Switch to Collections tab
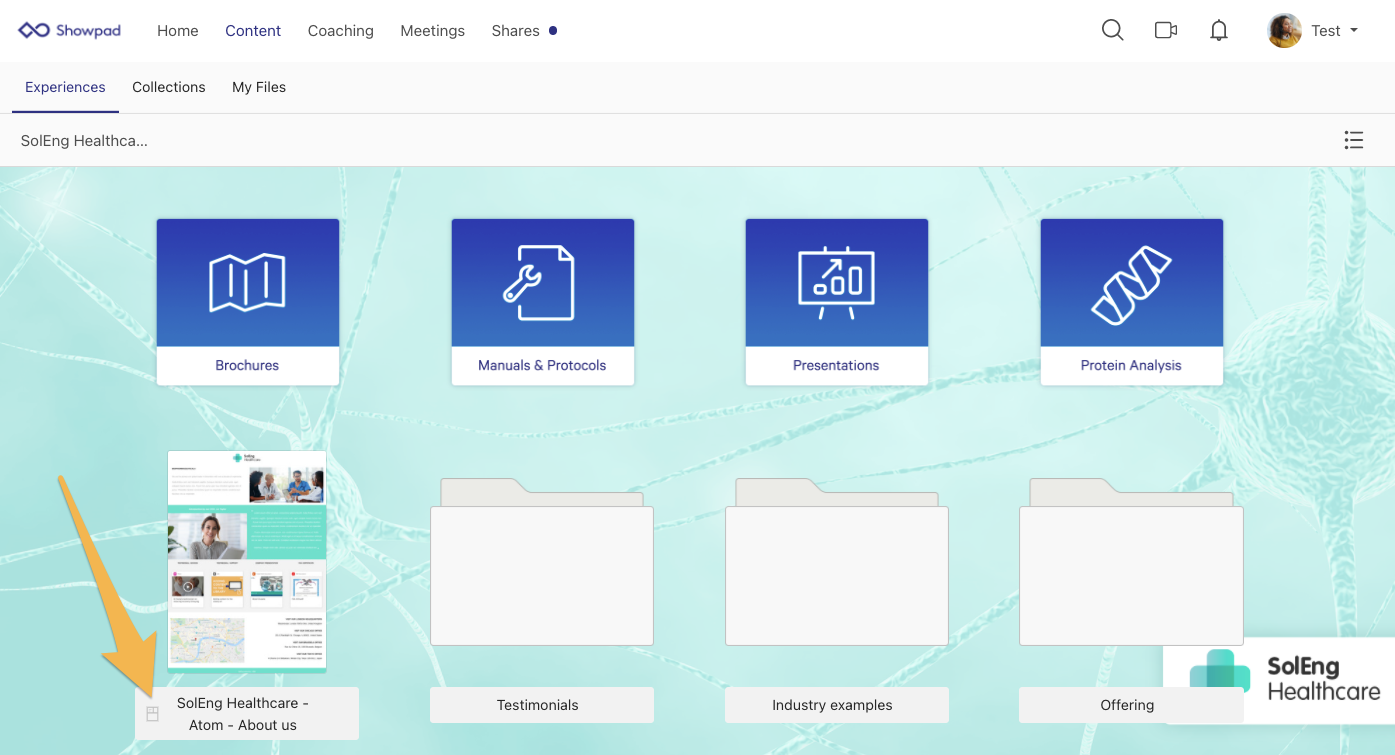 pyautogui.click(x=168, y=87)
